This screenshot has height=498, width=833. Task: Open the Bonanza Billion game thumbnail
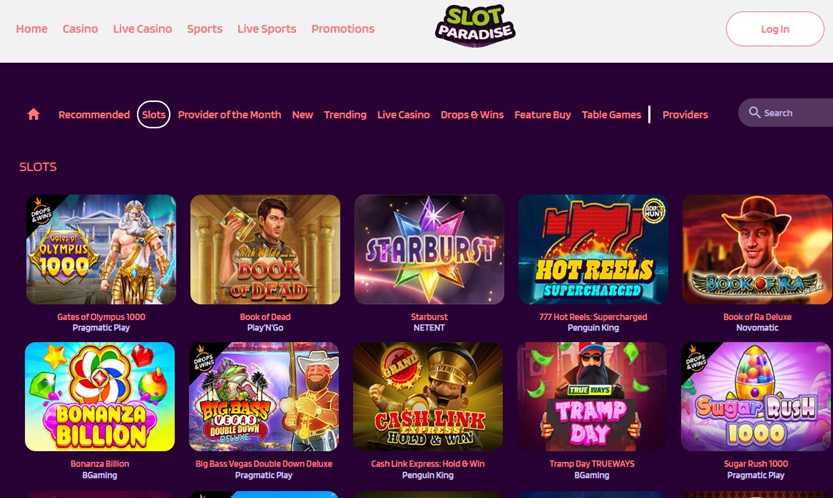pyautogui.click(x=100, y=396)
